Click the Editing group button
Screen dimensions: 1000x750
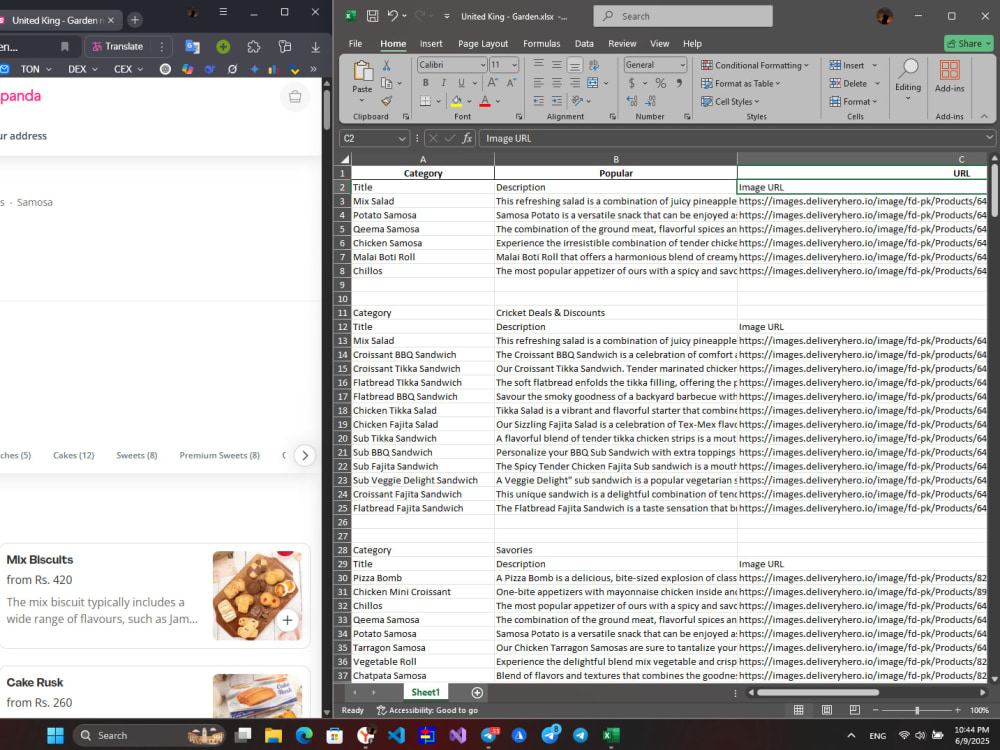point(908,79)
